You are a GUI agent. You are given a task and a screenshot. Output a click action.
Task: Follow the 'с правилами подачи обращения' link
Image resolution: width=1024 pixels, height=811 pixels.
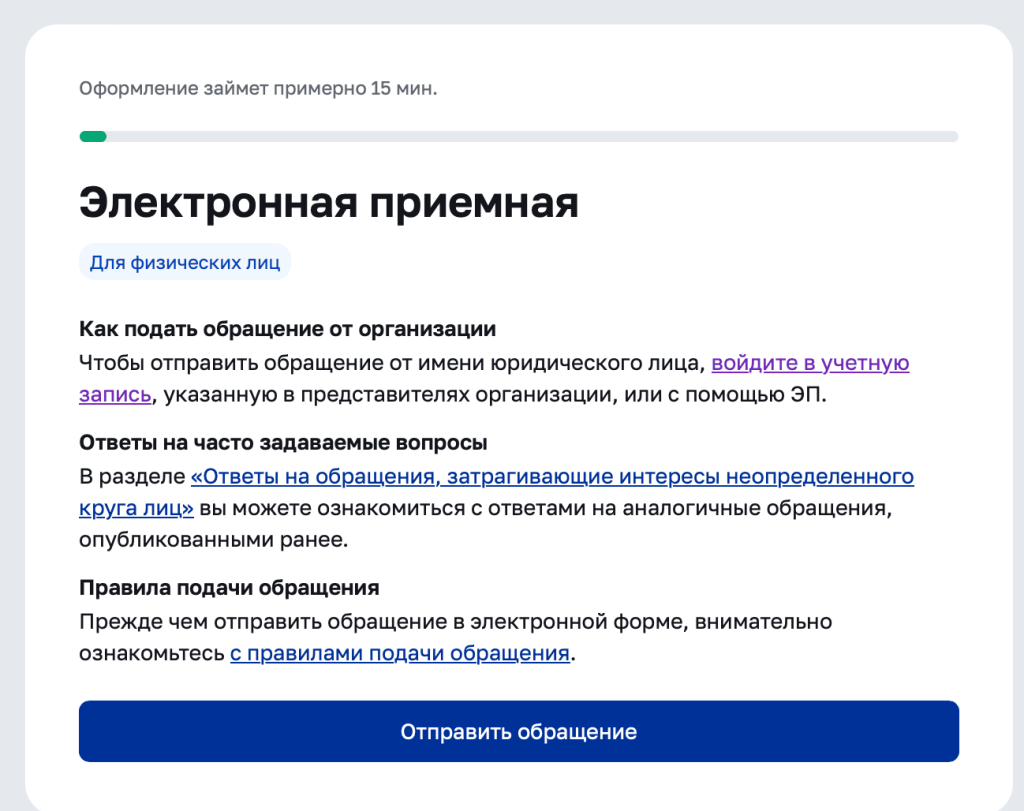pos(400,653)
